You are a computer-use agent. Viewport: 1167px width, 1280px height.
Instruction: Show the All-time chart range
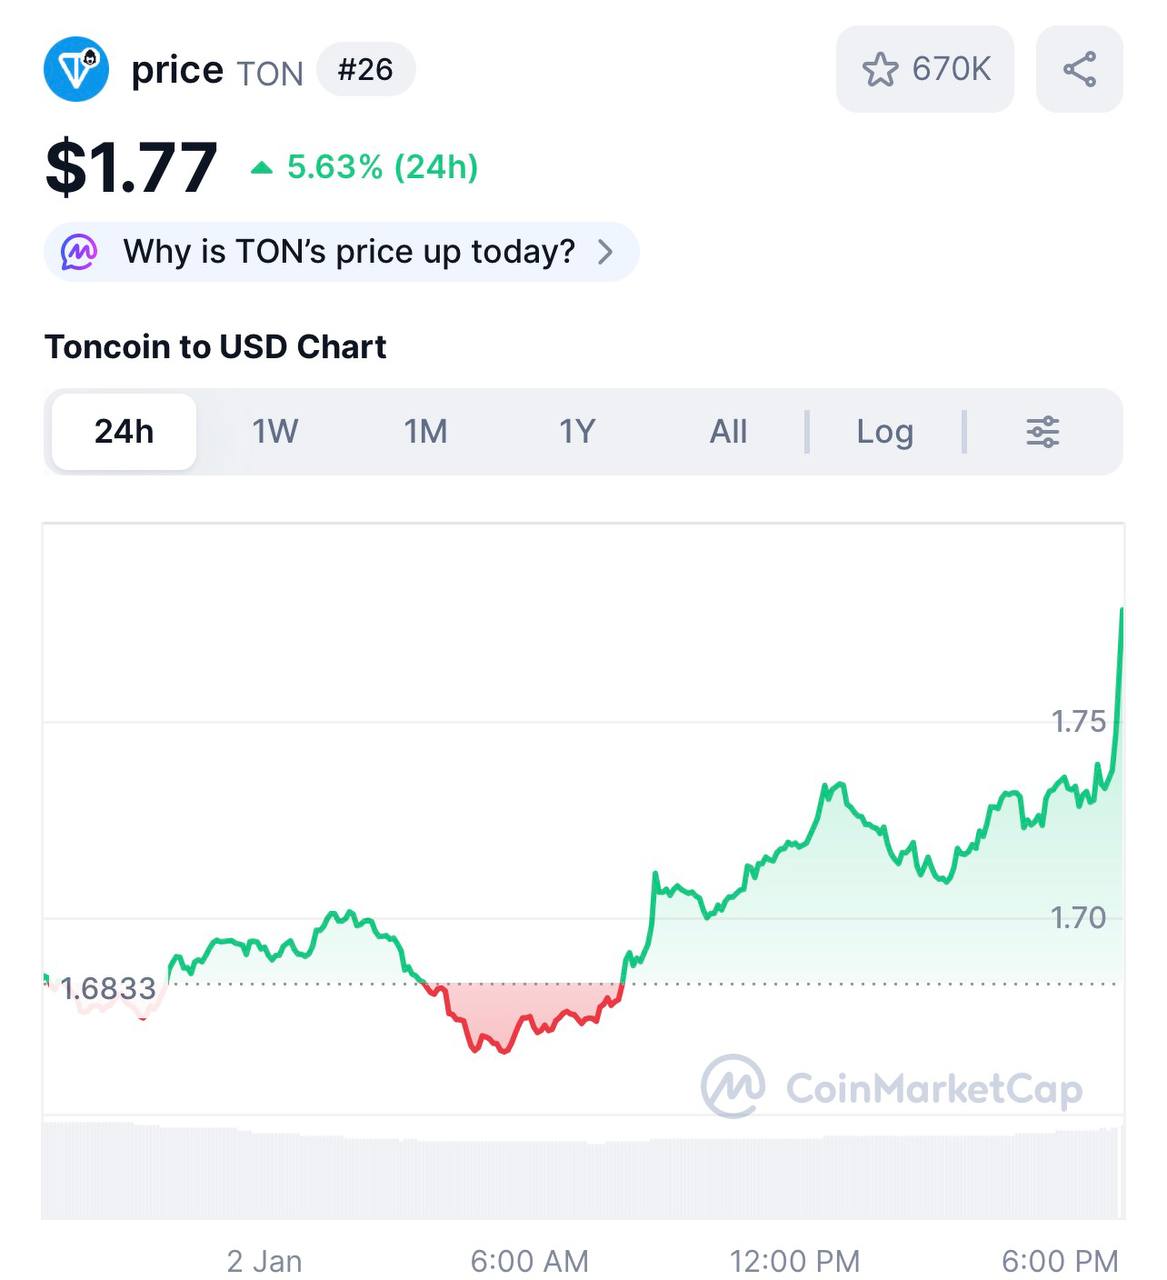tap(728, 432)
